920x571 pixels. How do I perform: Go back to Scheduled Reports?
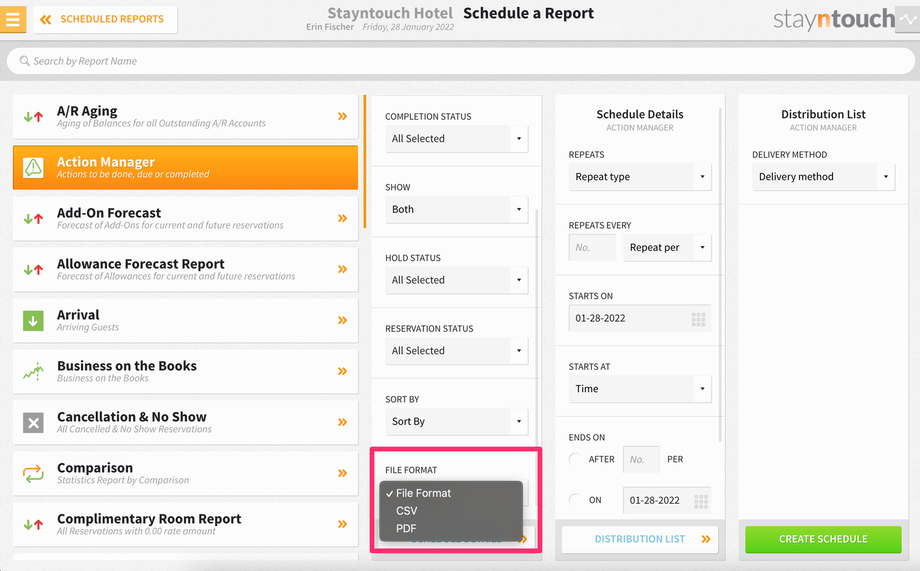(x=106, y=19)
